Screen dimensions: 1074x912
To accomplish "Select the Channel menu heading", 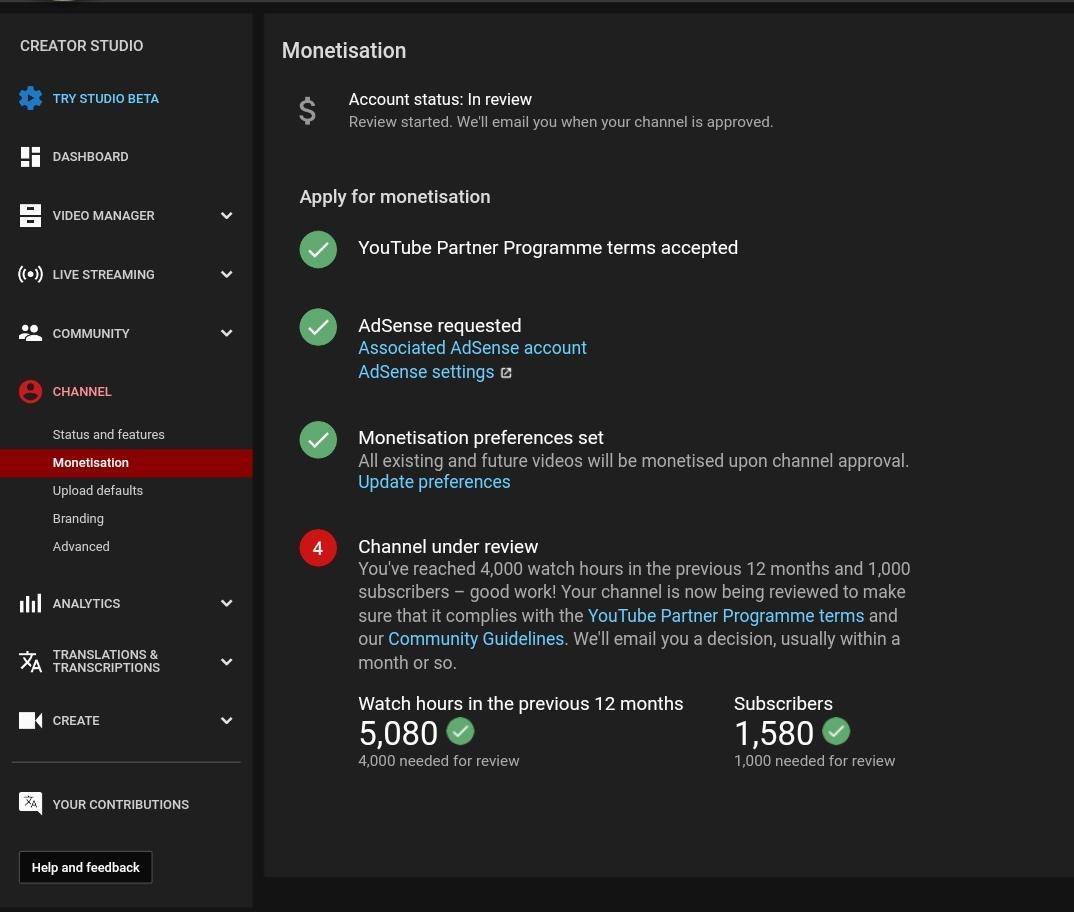I will [x=82, y=391].
